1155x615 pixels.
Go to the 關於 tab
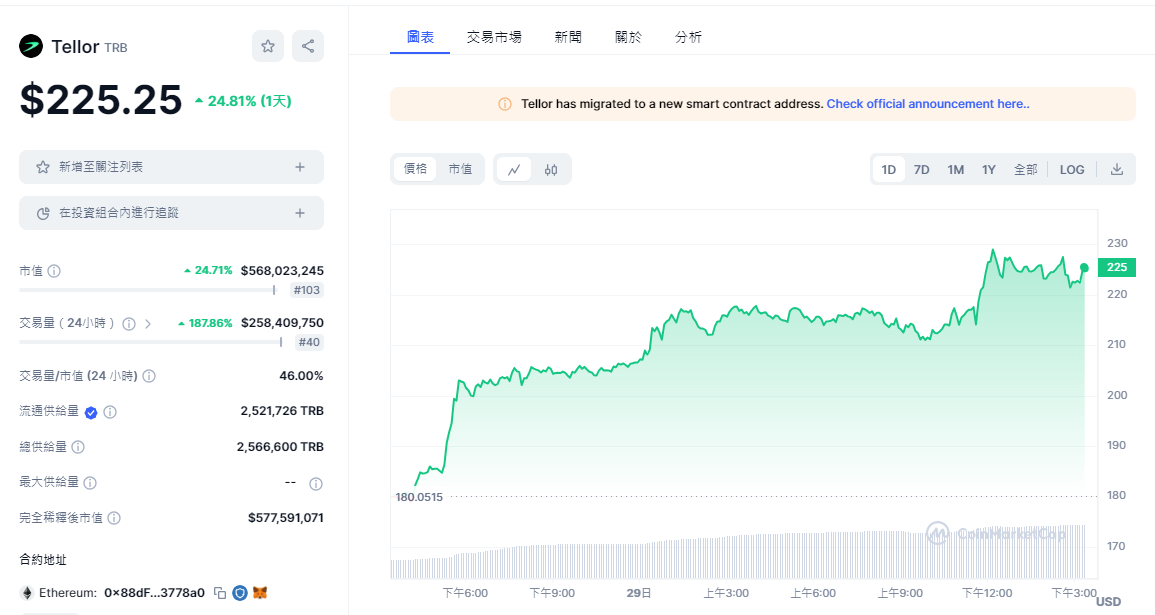coord(628,37)
